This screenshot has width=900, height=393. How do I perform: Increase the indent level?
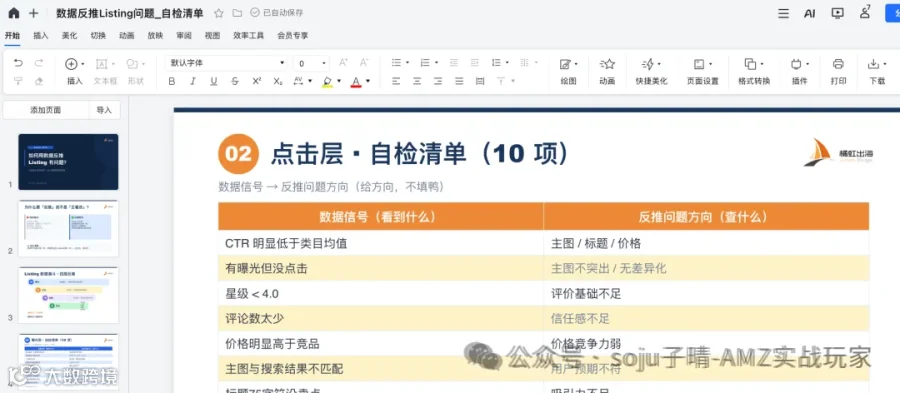point(475,63)
